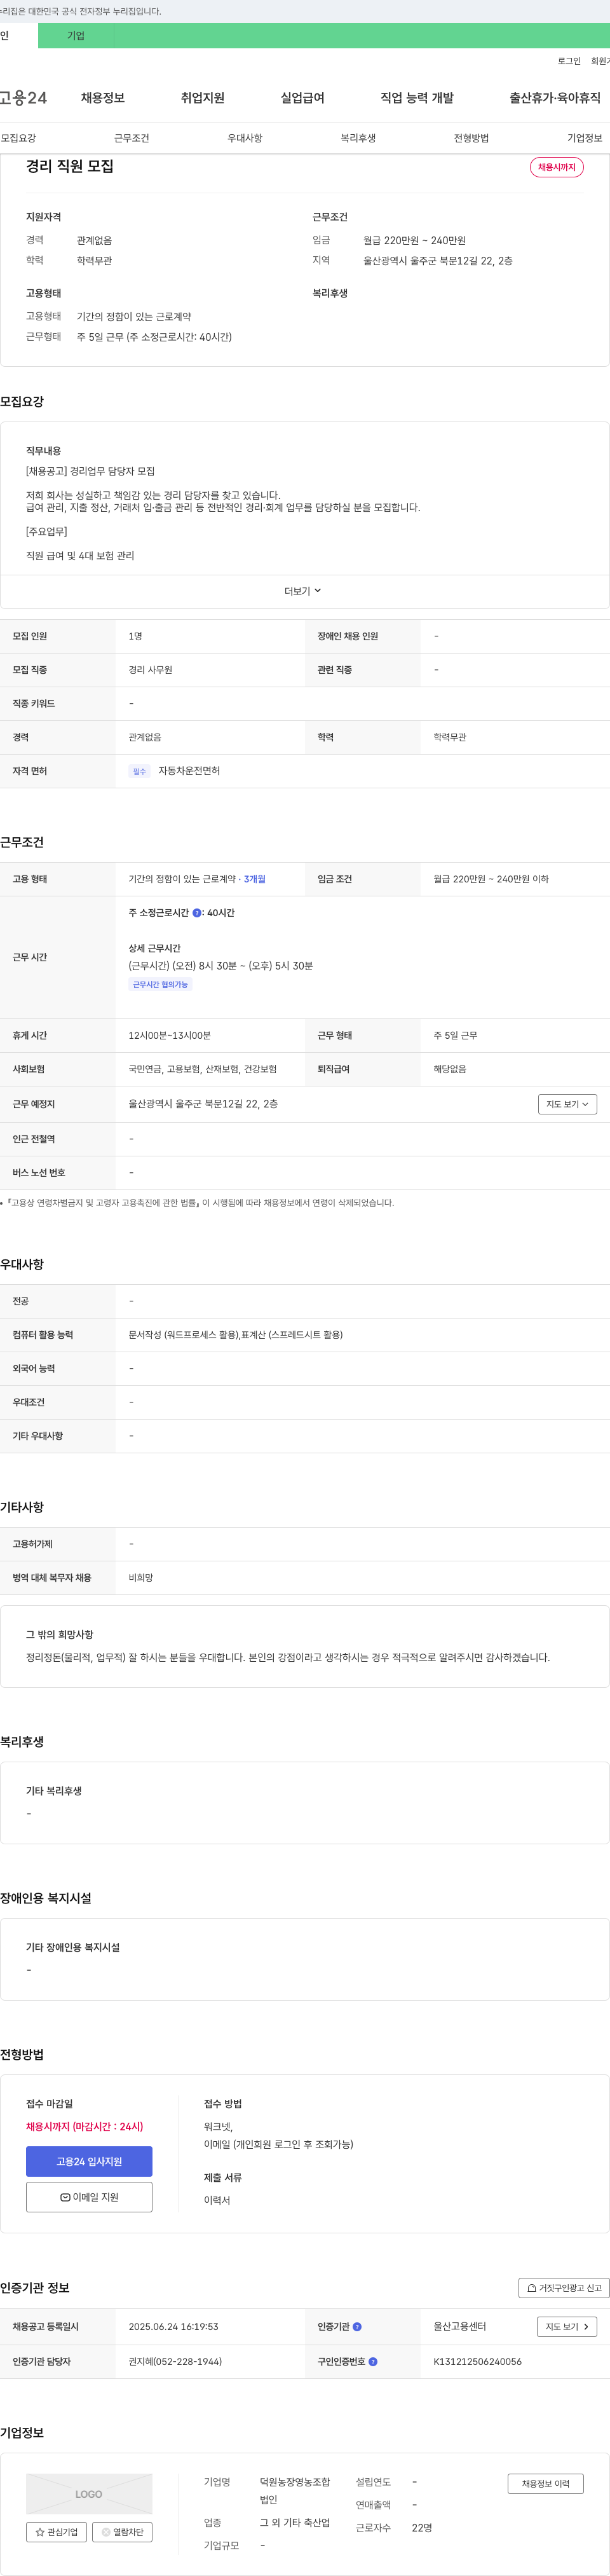The image size is (610, 2576).
Task: Click the 그 외 기타 축산업 industry text
Action: click(295, 2522)
